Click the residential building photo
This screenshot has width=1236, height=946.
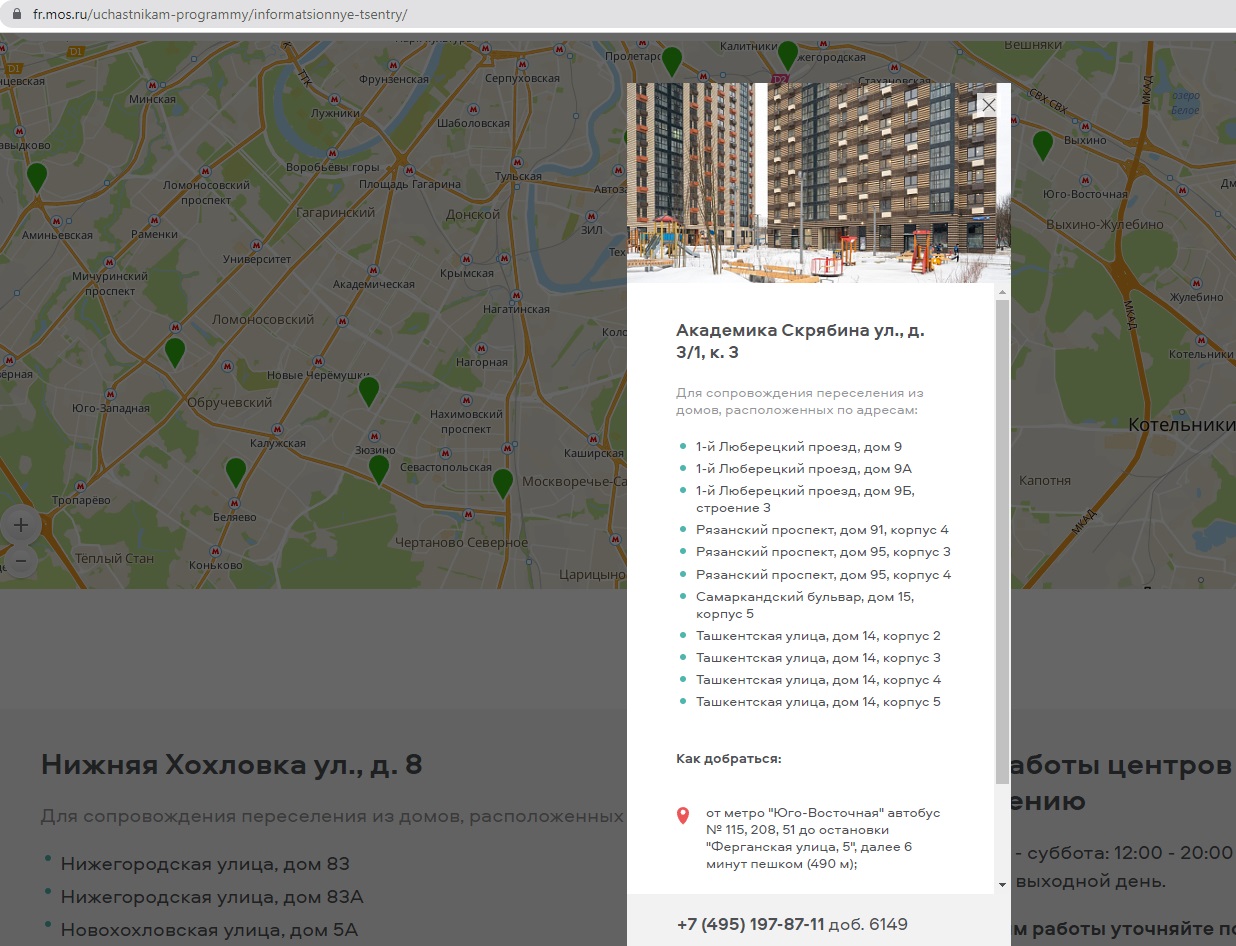[x=819, y=183]
